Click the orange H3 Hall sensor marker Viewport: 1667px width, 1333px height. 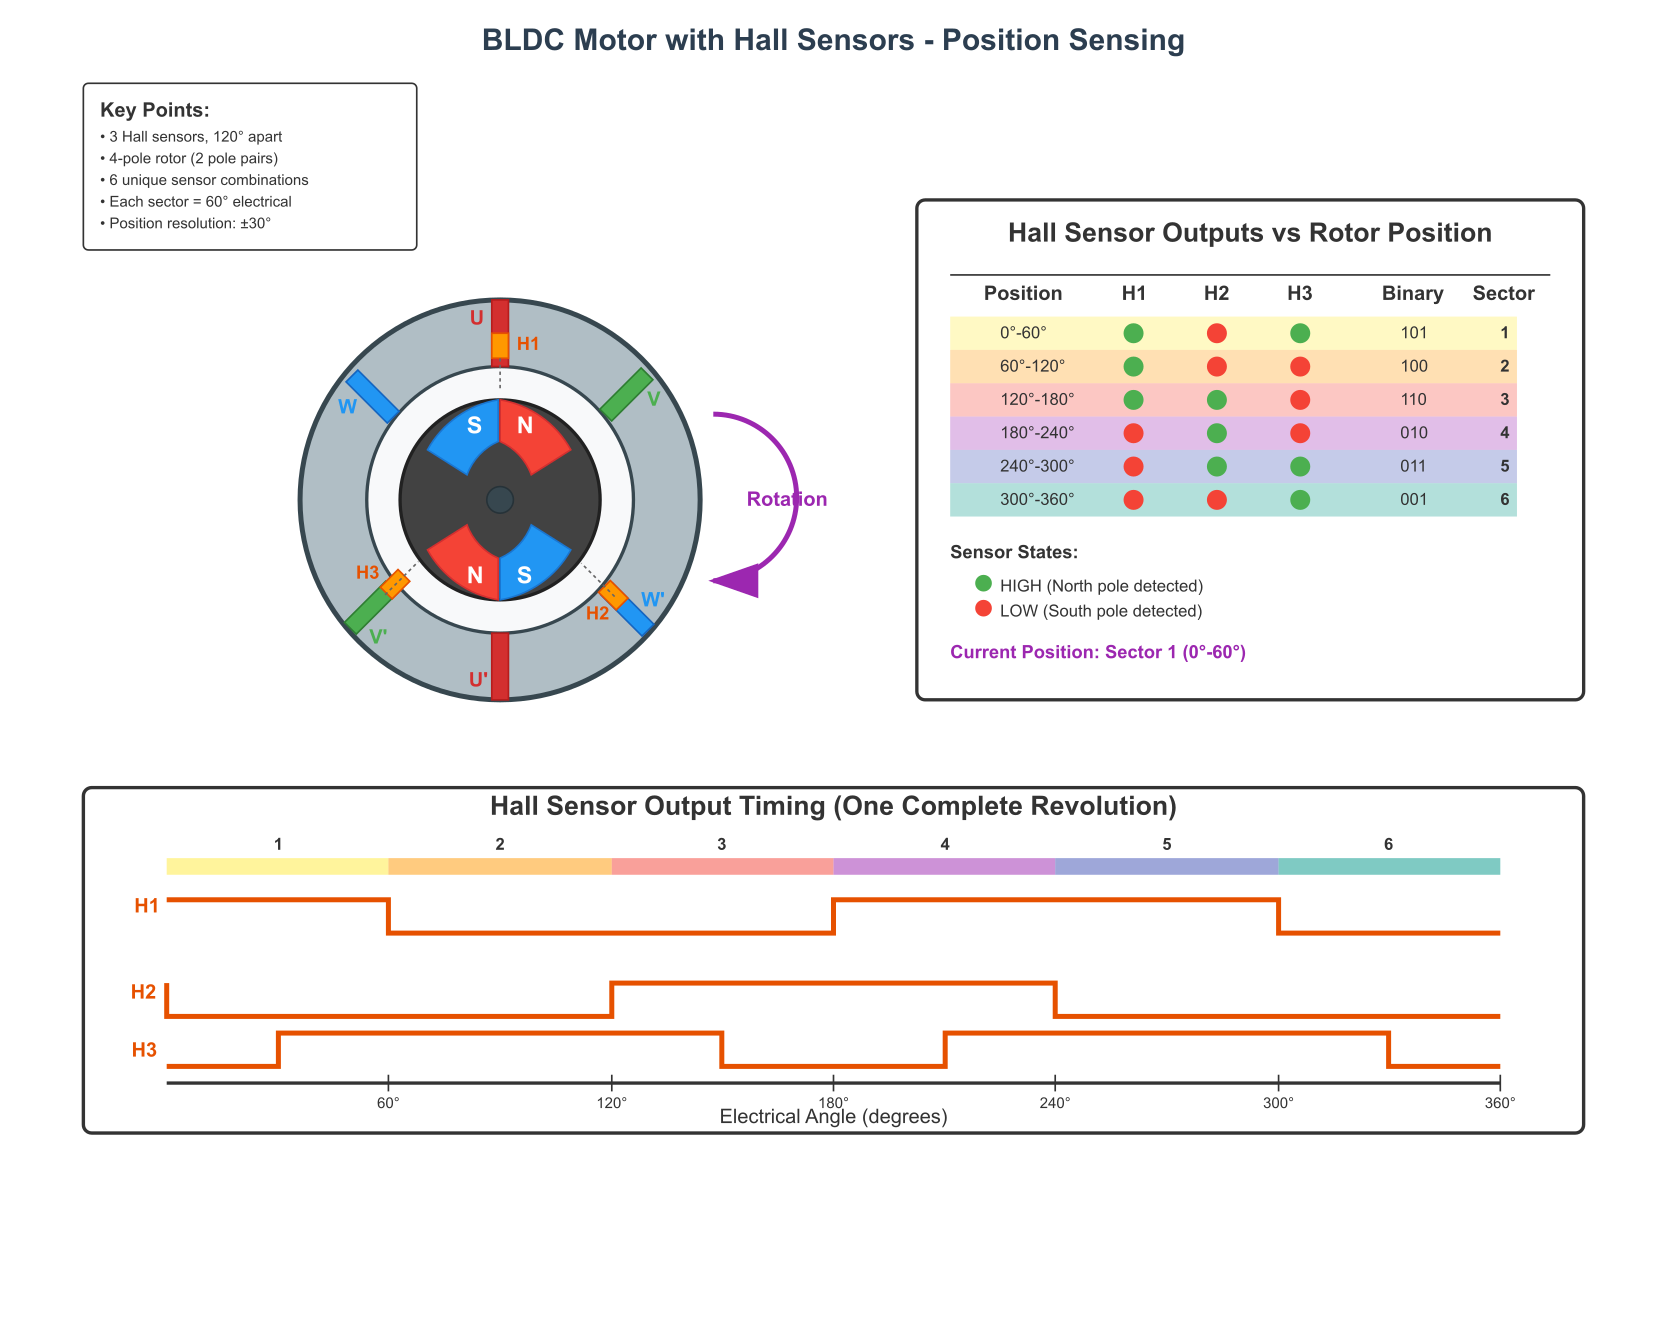pyautogui.click(x=396, y=583)
